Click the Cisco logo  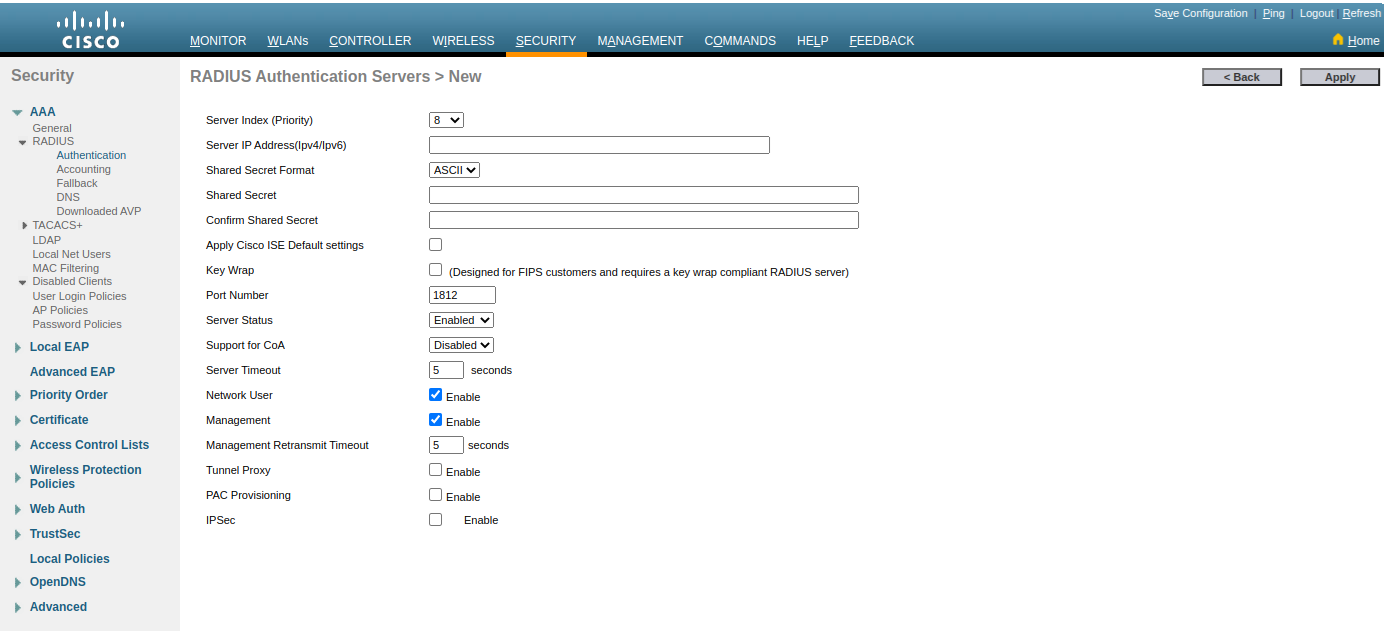(90, 29)
